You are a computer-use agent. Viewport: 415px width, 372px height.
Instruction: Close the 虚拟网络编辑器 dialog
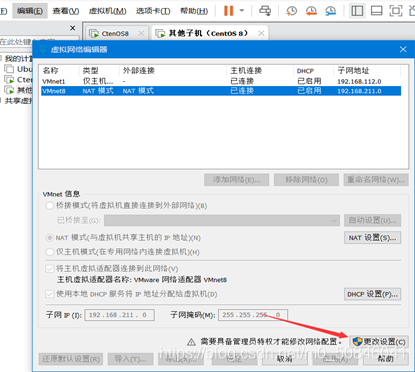(x=403, y=49)
